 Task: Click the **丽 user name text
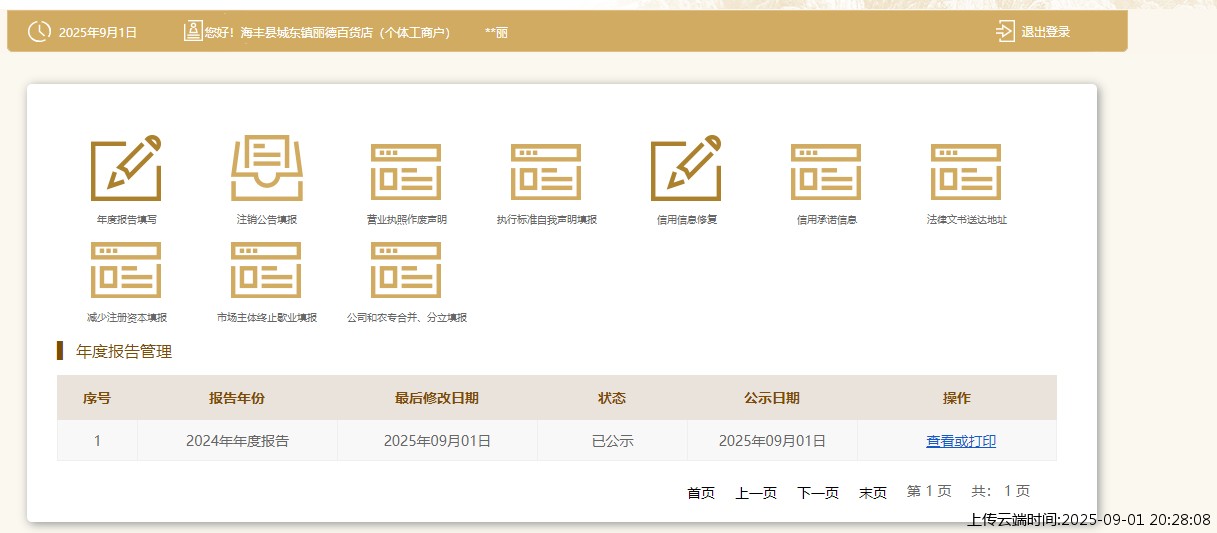[496, 32]
